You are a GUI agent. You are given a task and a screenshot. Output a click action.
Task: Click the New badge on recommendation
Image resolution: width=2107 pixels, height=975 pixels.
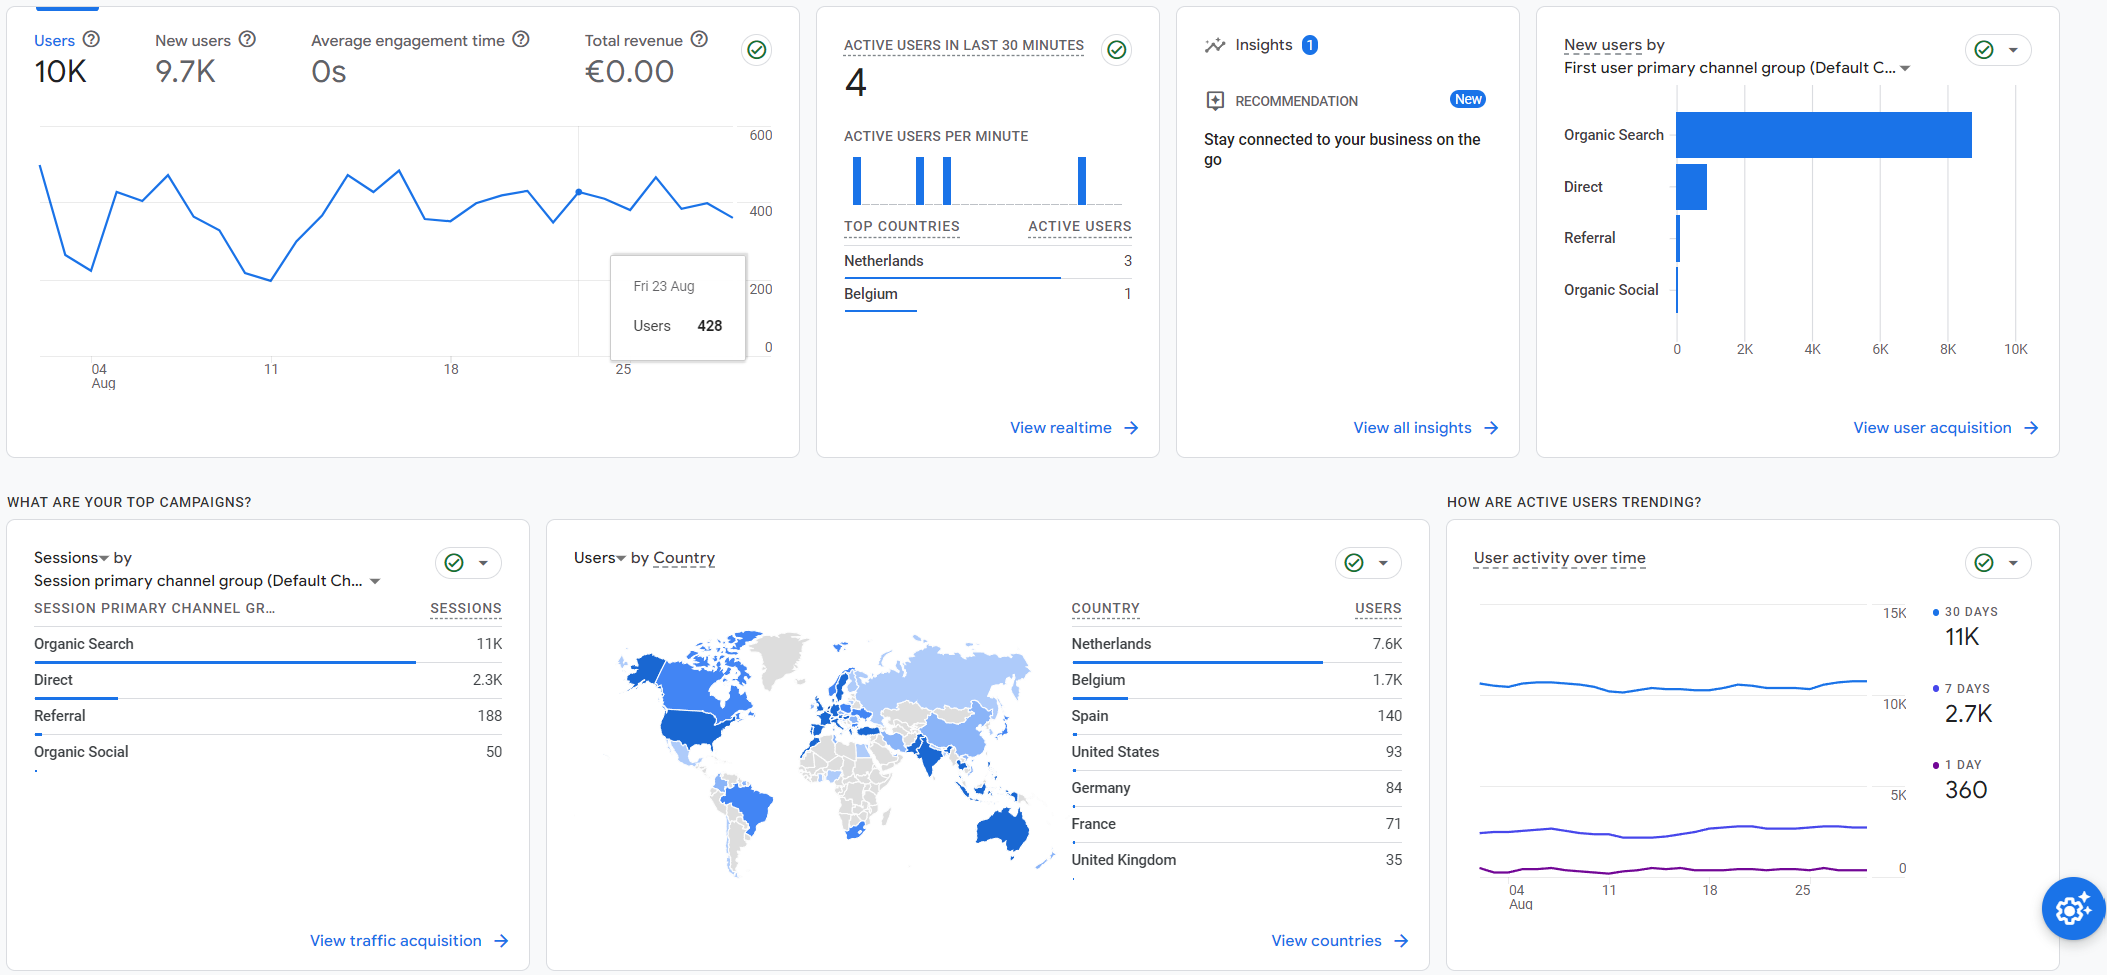click(1468, 99)
